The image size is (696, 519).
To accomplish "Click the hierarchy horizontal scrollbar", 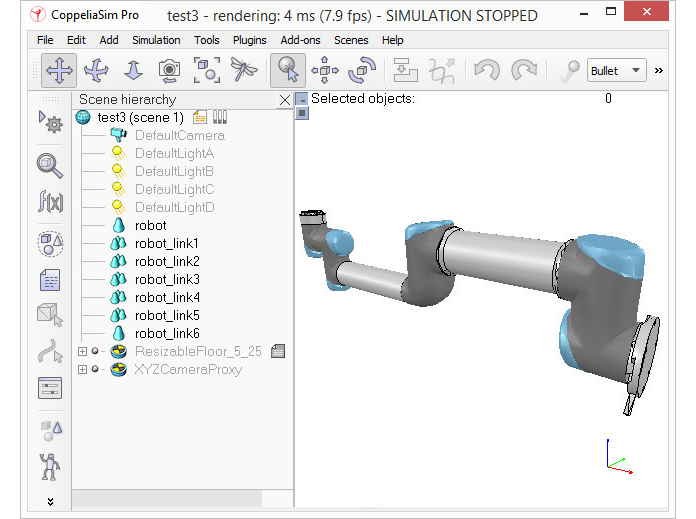I will [167, 498].
